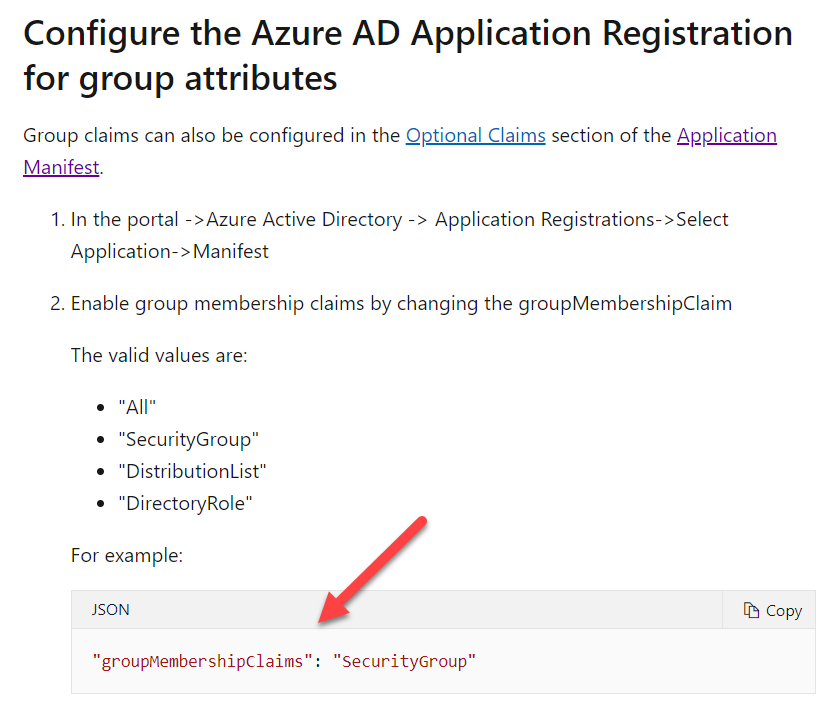Viewport: 829px width, 701px height.
Task: Click the page heading about Application Registration
Action: [408, 56]
